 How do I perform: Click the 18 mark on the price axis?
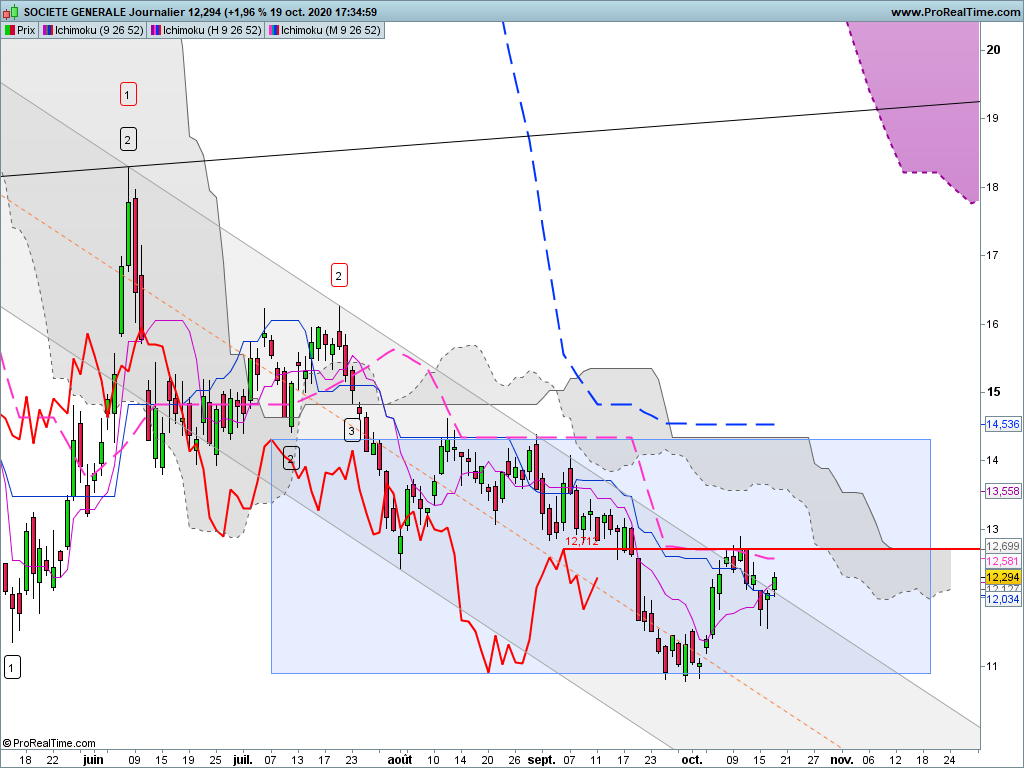992,187
